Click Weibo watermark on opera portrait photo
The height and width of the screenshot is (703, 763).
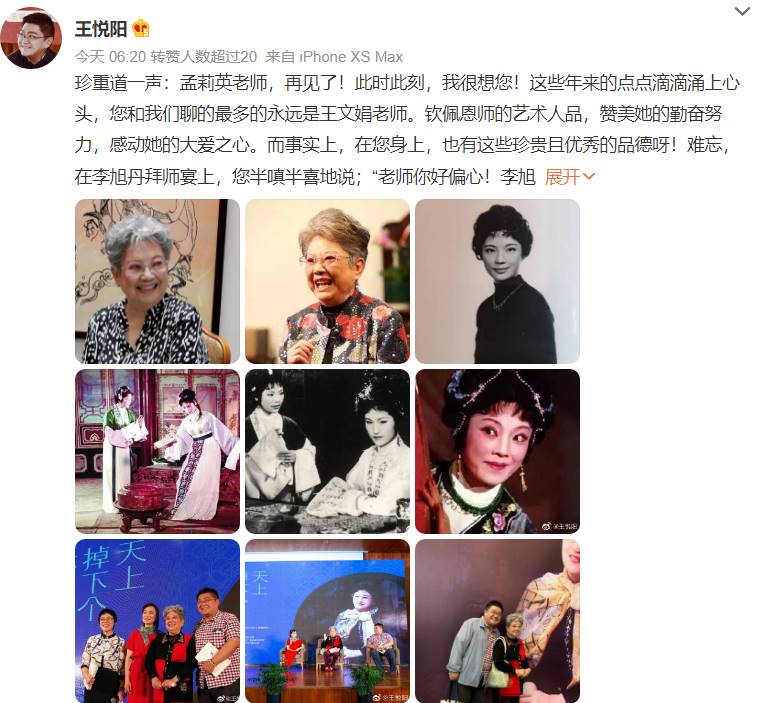(x=560, y=526)
